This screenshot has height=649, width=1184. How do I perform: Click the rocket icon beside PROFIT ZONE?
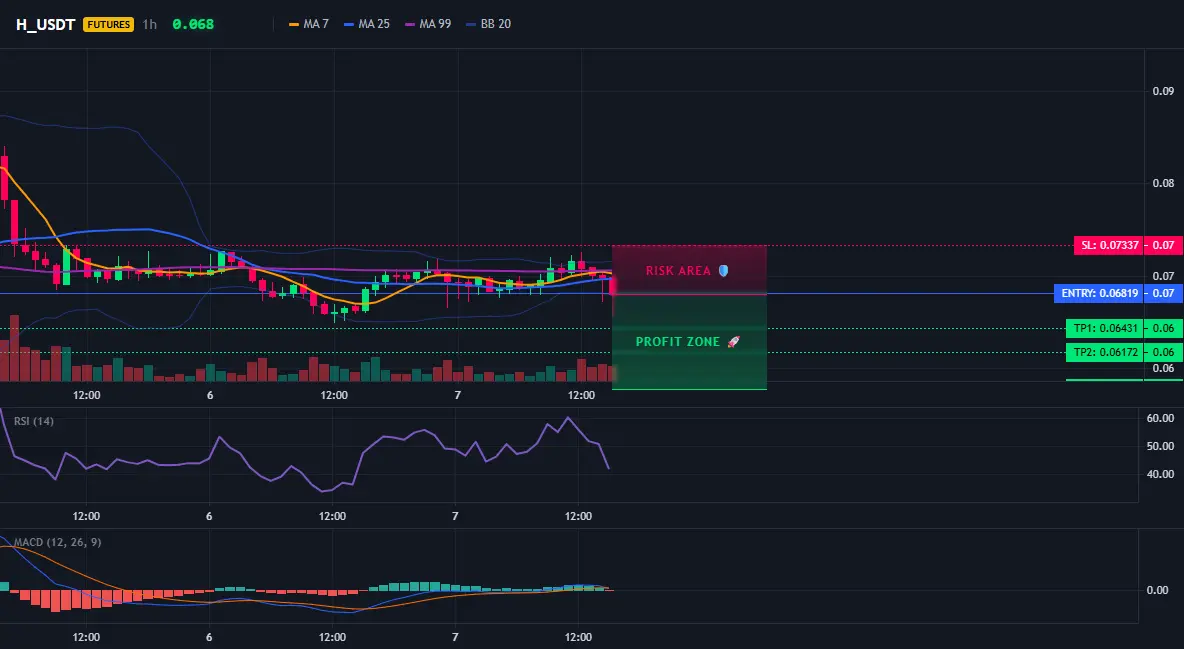733,341
